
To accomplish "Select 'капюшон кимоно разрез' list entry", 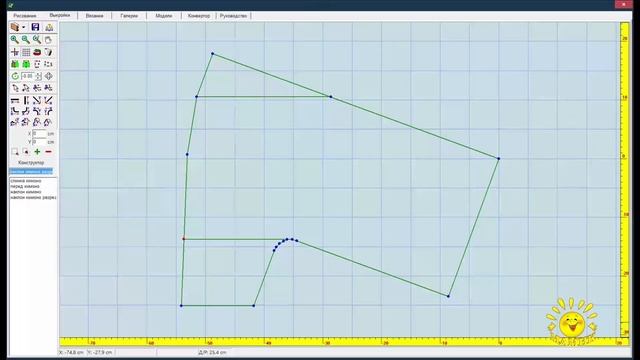I will click(33, 197).
